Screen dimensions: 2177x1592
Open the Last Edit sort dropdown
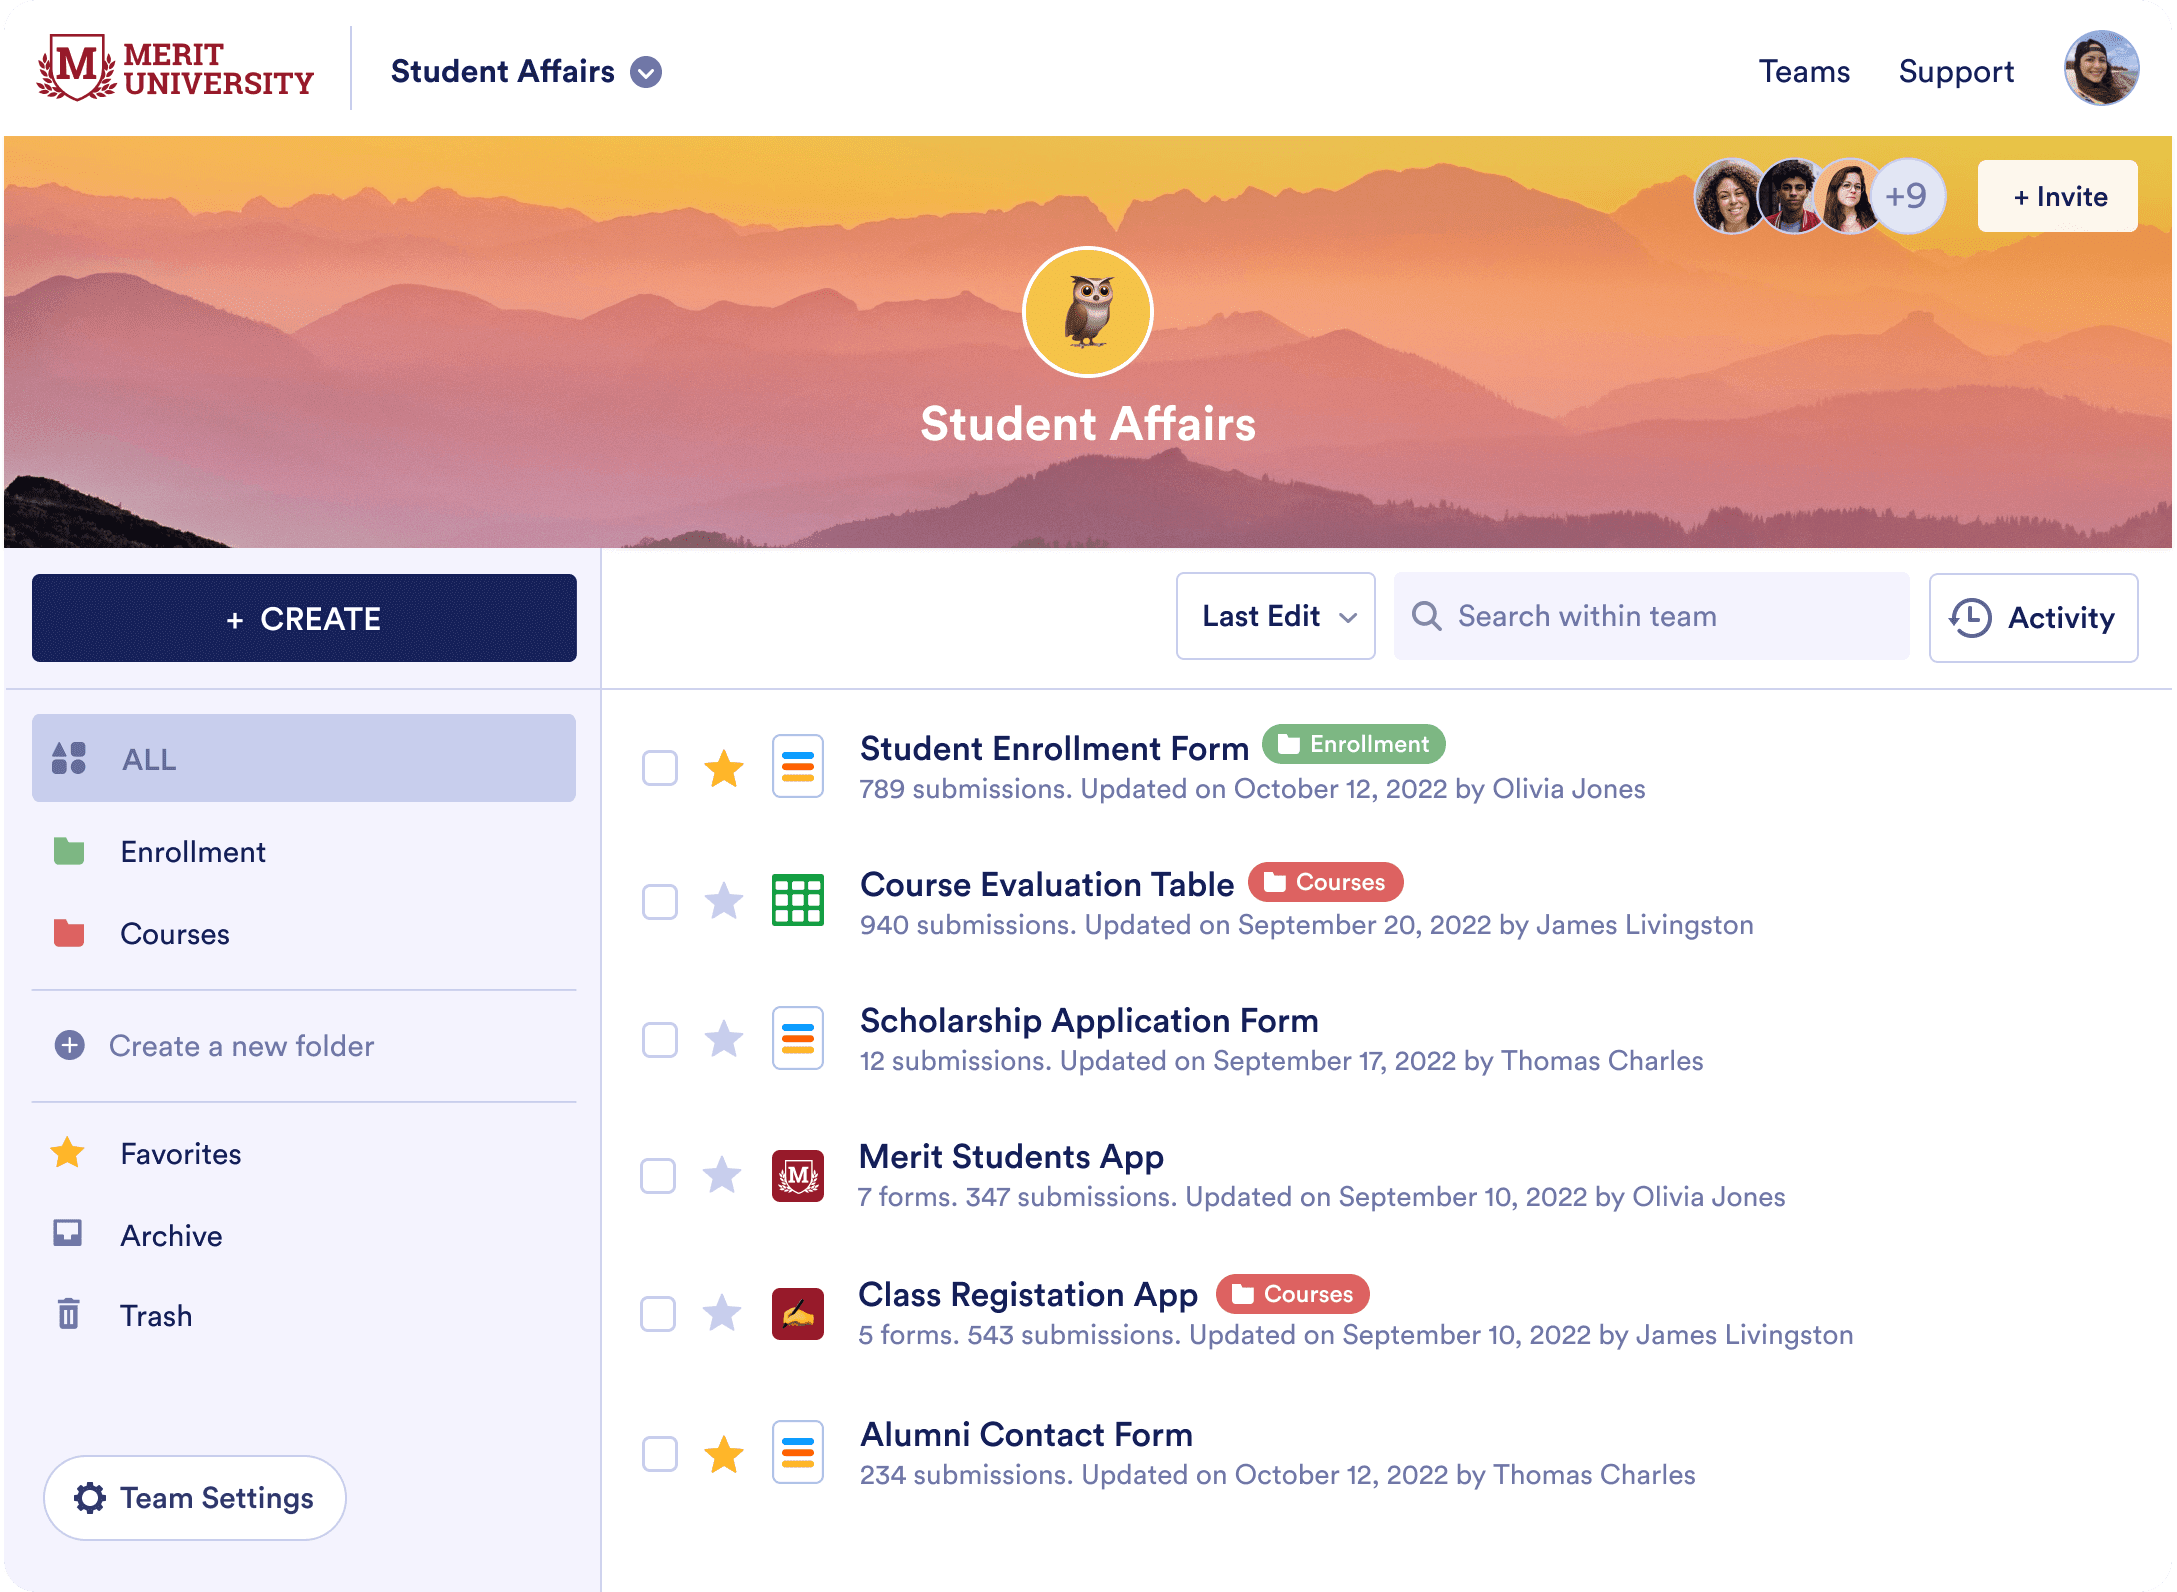[1275, 616]
